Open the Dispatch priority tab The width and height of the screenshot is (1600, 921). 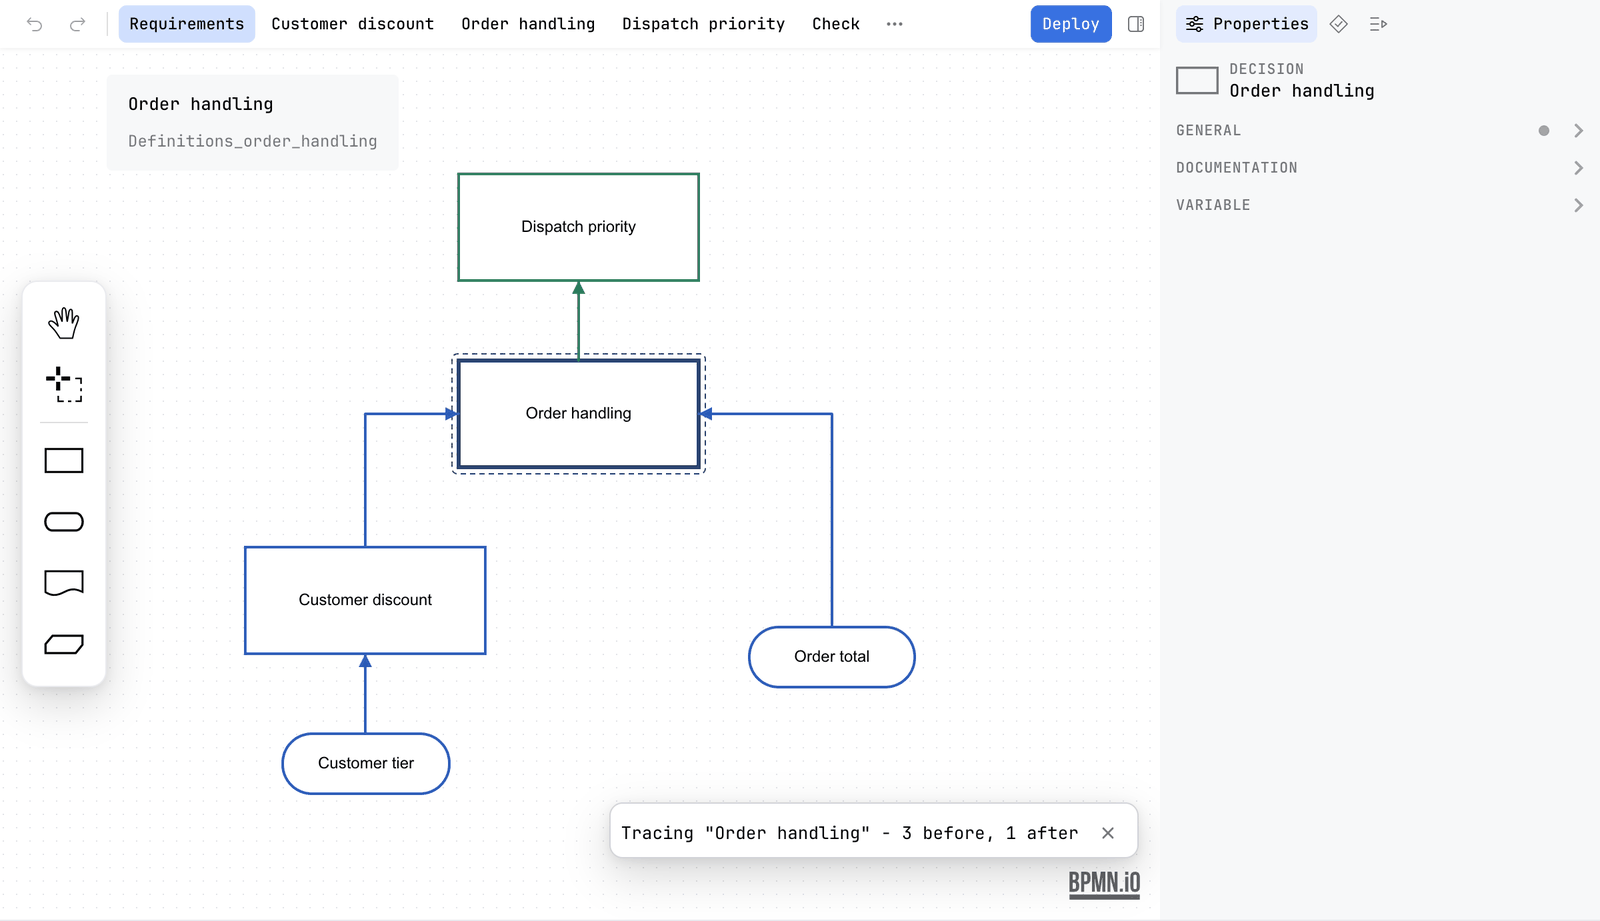(x=703, y=24)
